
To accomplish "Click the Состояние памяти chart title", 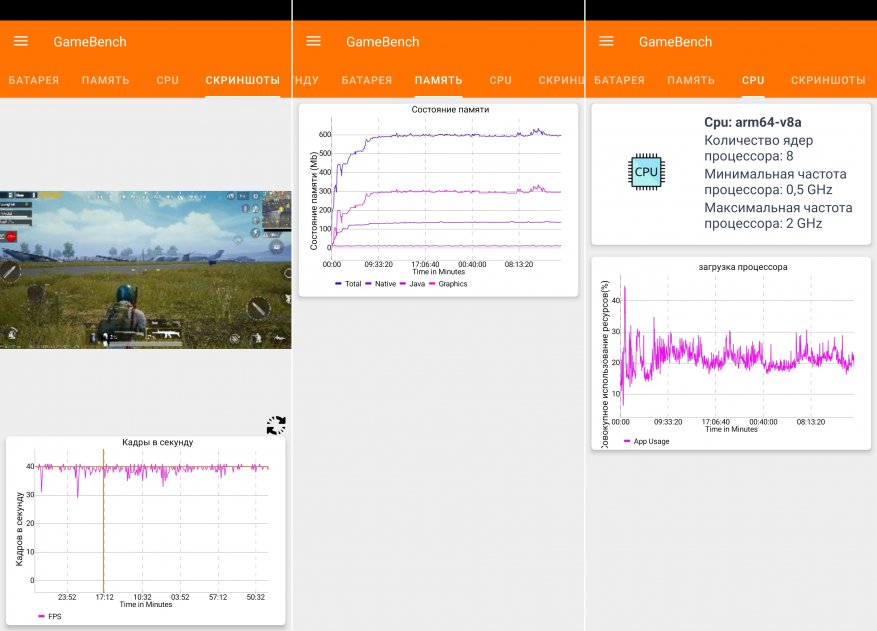I will (x=450, y=110).
